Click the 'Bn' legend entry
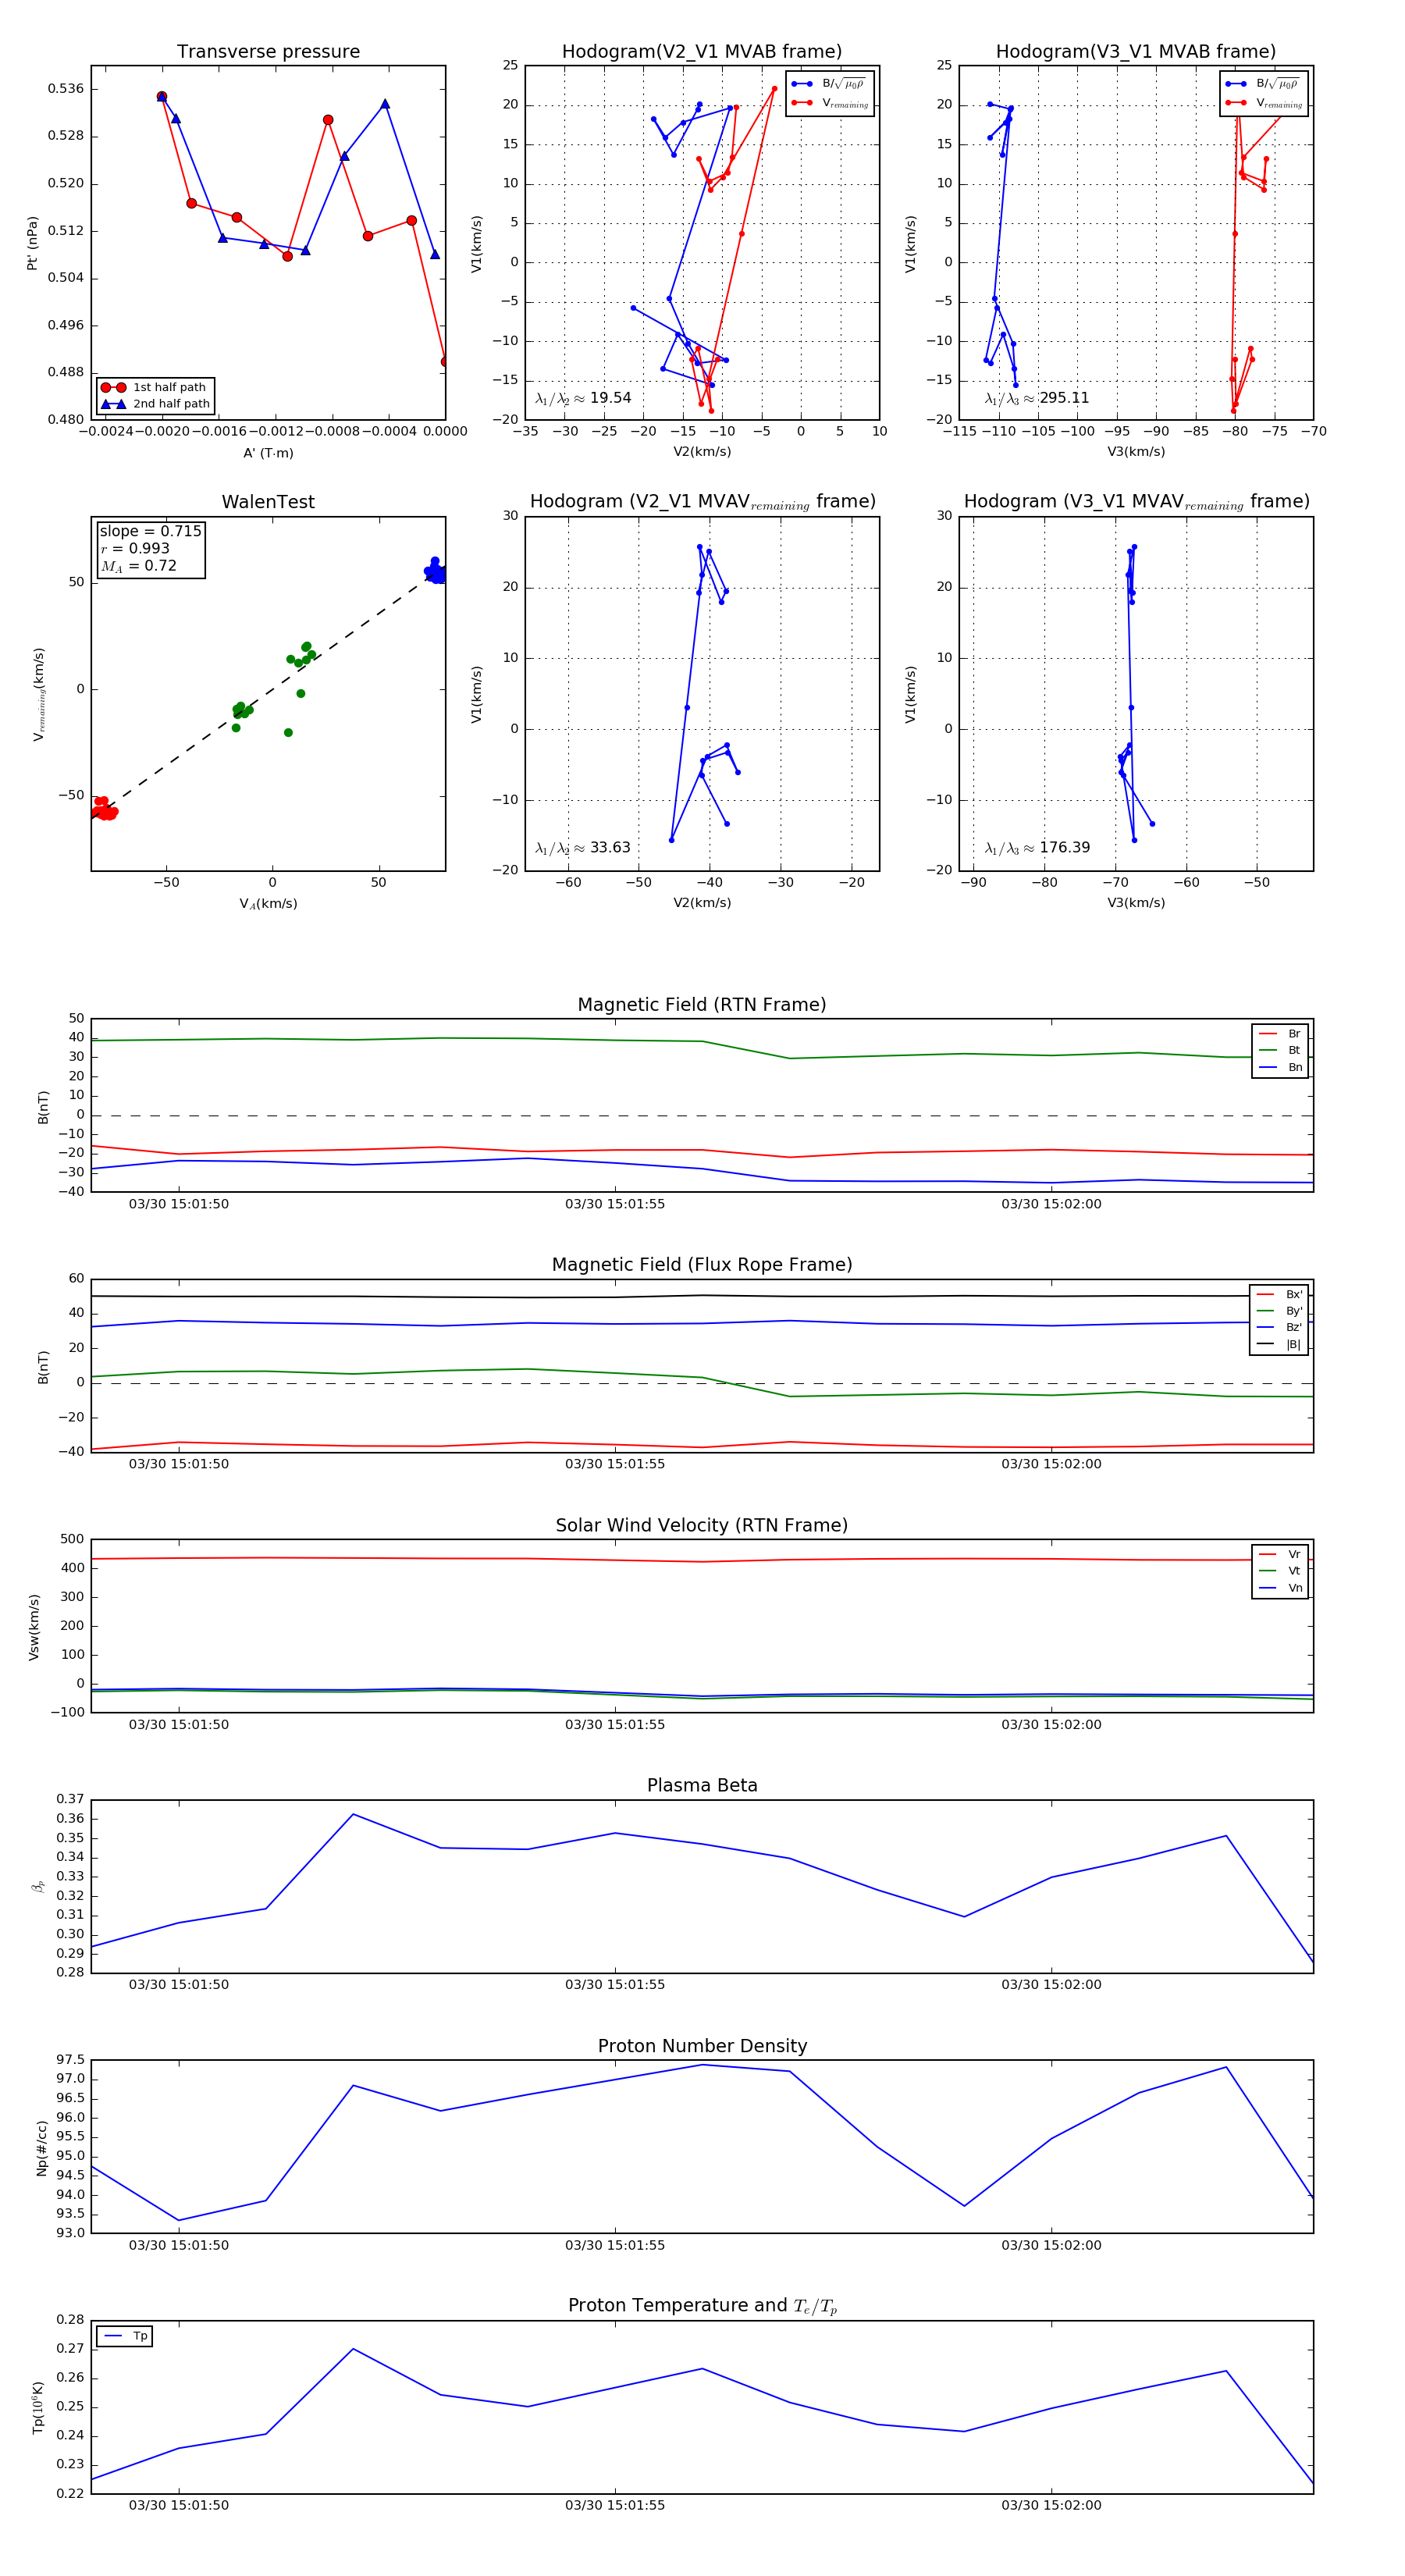Image resolution: width=1405 pixels, height=2576 pixels. tap(1280, 1067)
